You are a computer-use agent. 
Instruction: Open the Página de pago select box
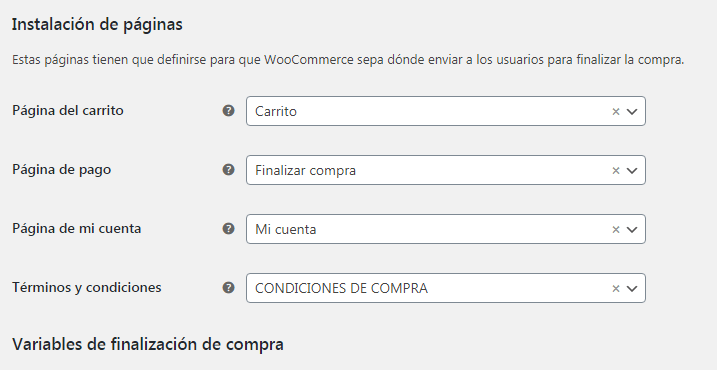coord(446,170)
